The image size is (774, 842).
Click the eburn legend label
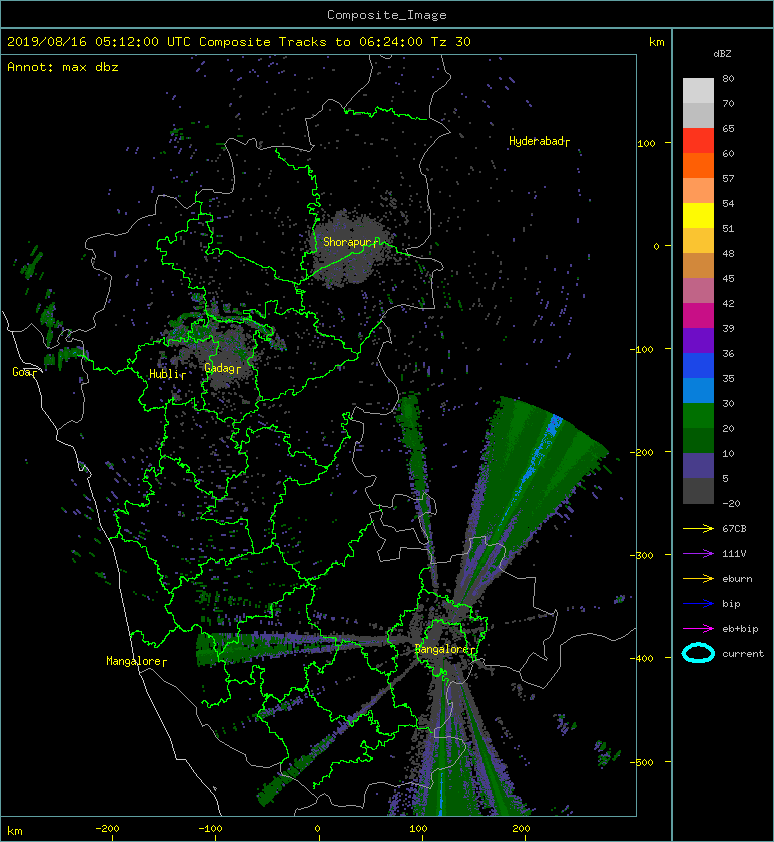pos(737,579)
